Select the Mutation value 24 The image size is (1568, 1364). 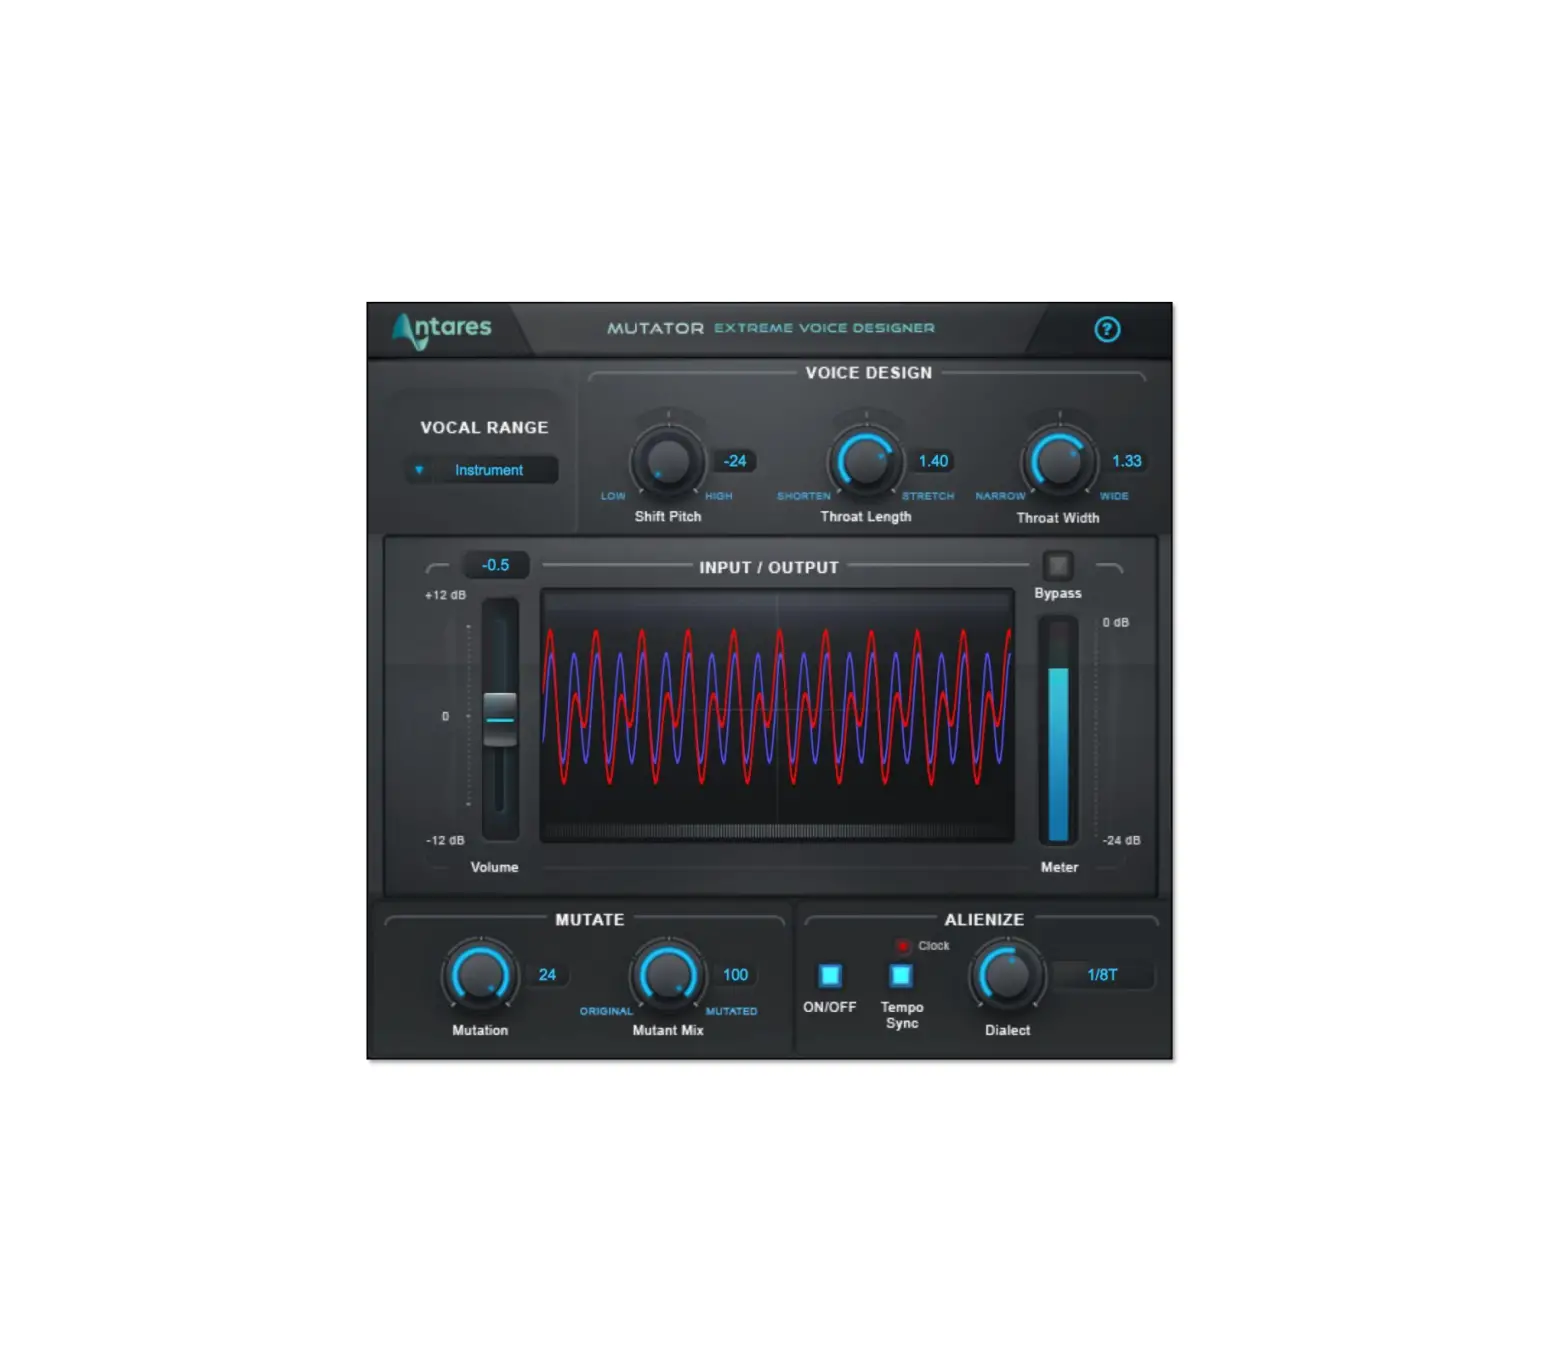click(547, 975)
